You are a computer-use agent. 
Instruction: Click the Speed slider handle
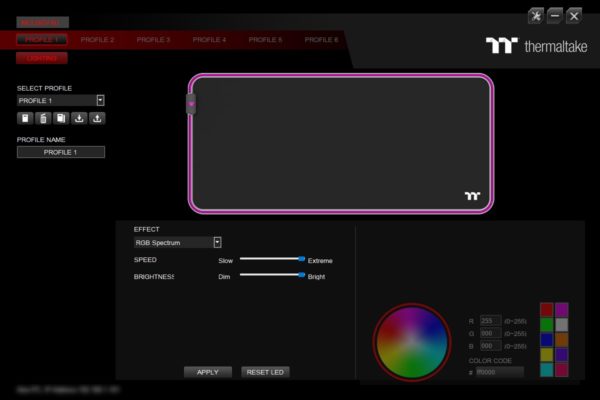(302, 259)
